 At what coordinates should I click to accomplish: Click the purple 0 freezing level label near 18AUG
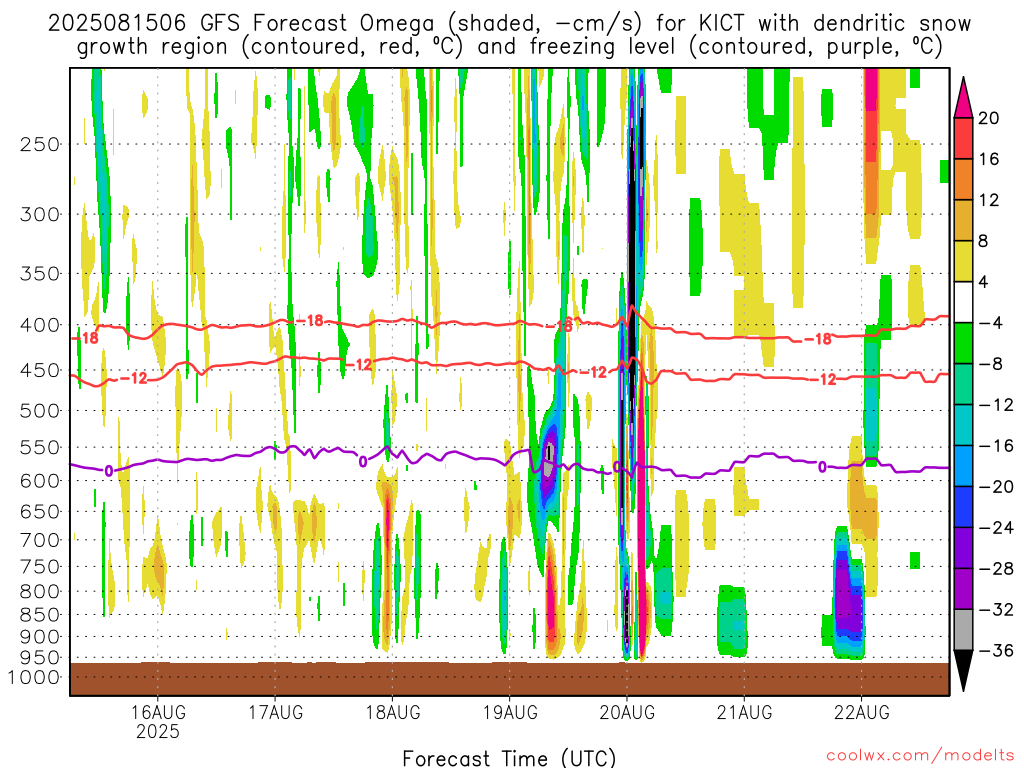click(362, 462)
